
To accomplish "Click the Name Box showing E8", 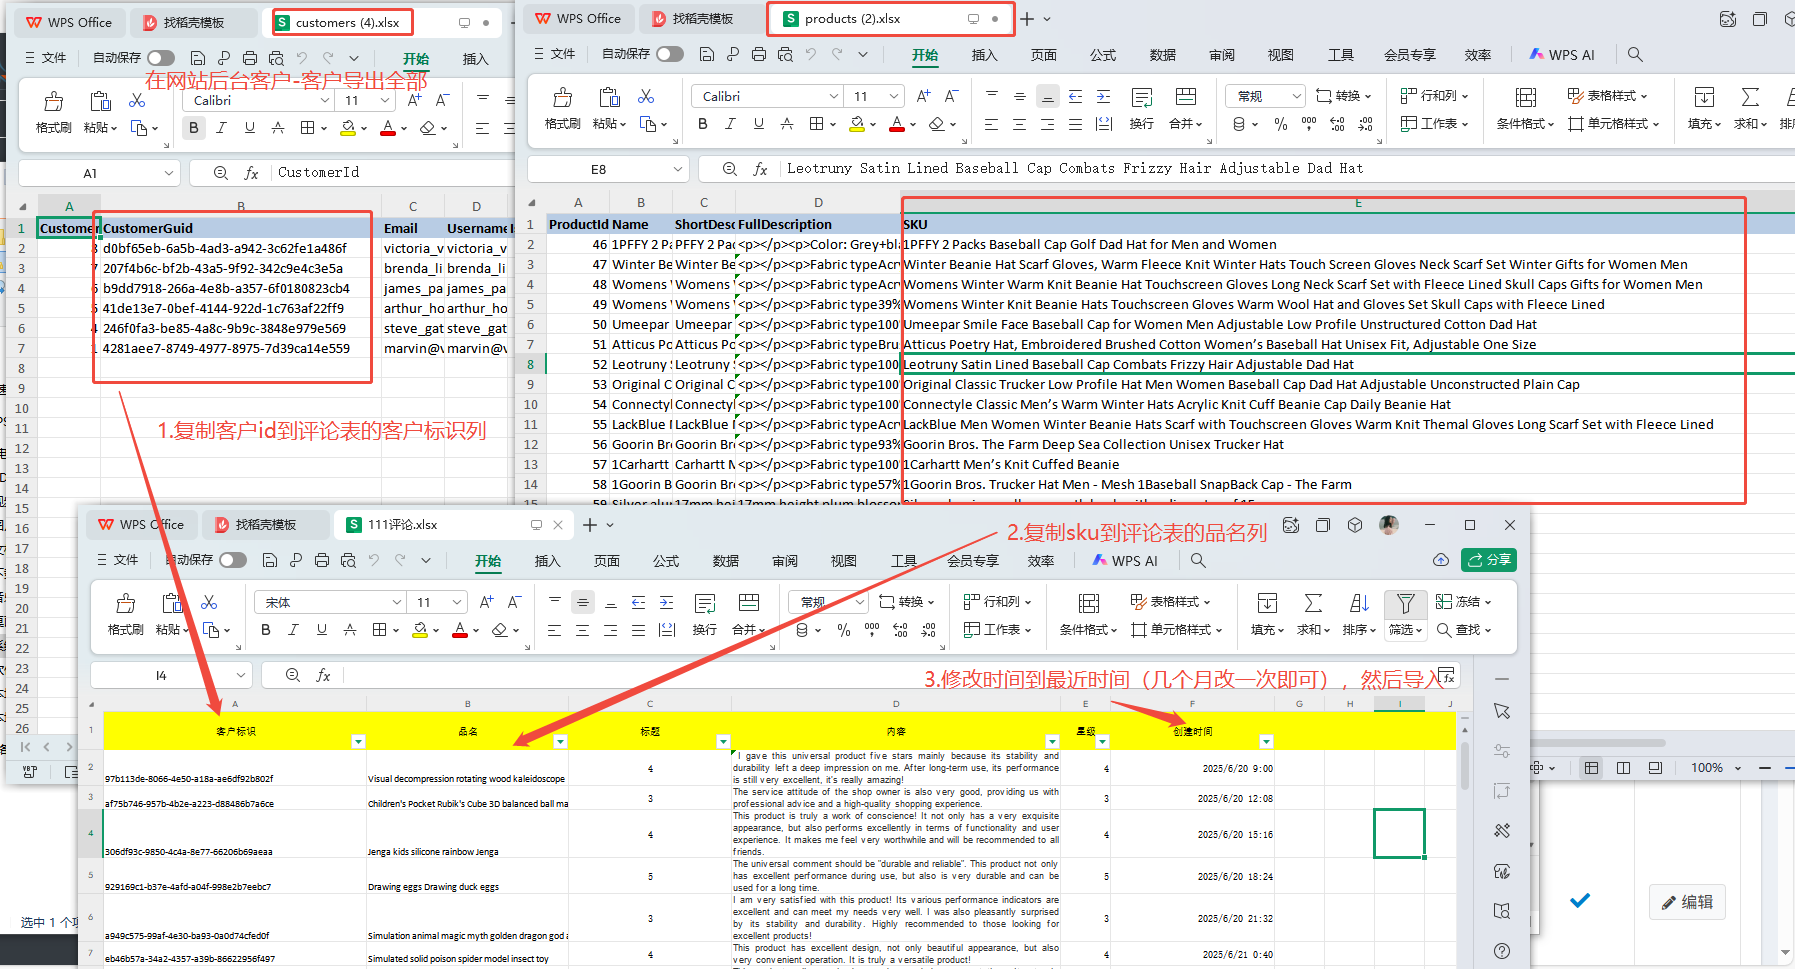I will click(x=599, y=169).
